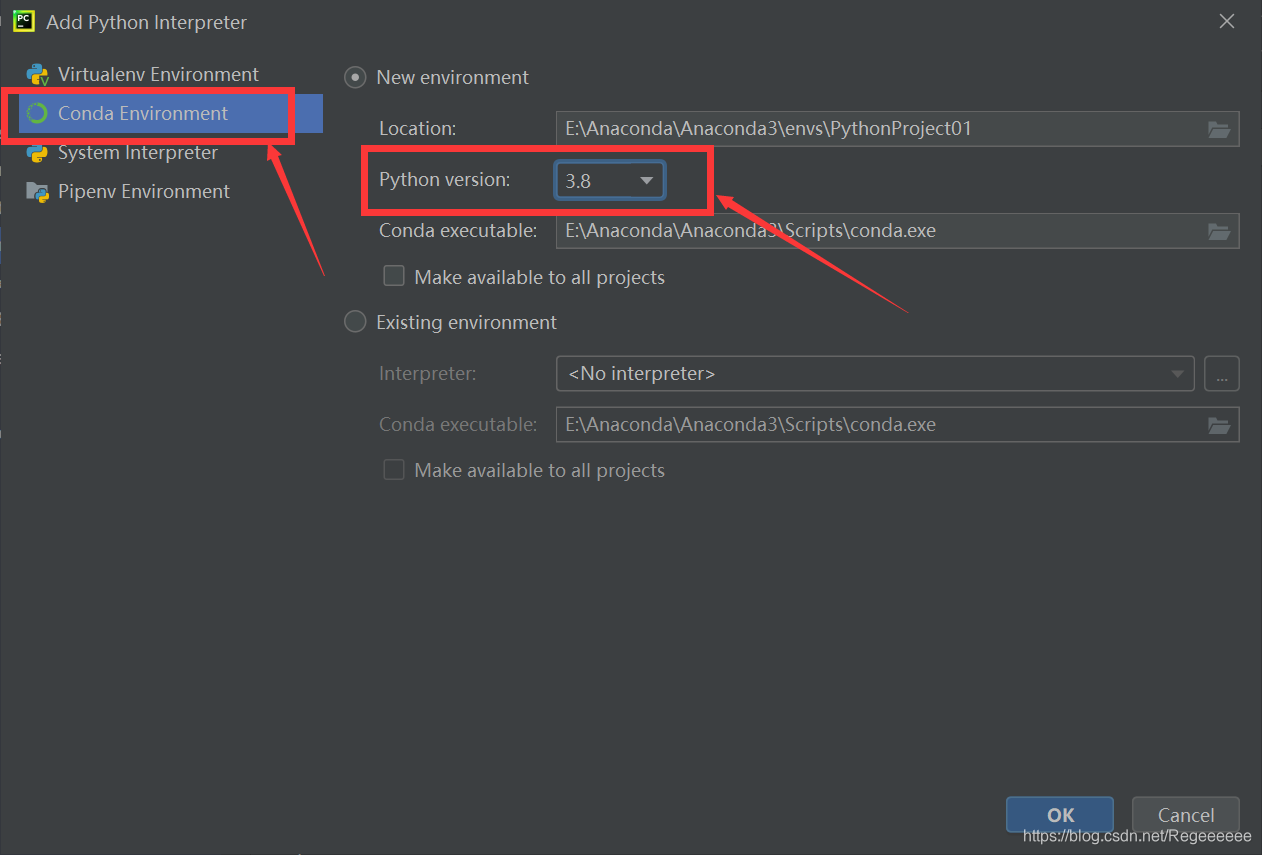Click the Location label
Viewport: 1262px width, 855px height.
(417, 129)
